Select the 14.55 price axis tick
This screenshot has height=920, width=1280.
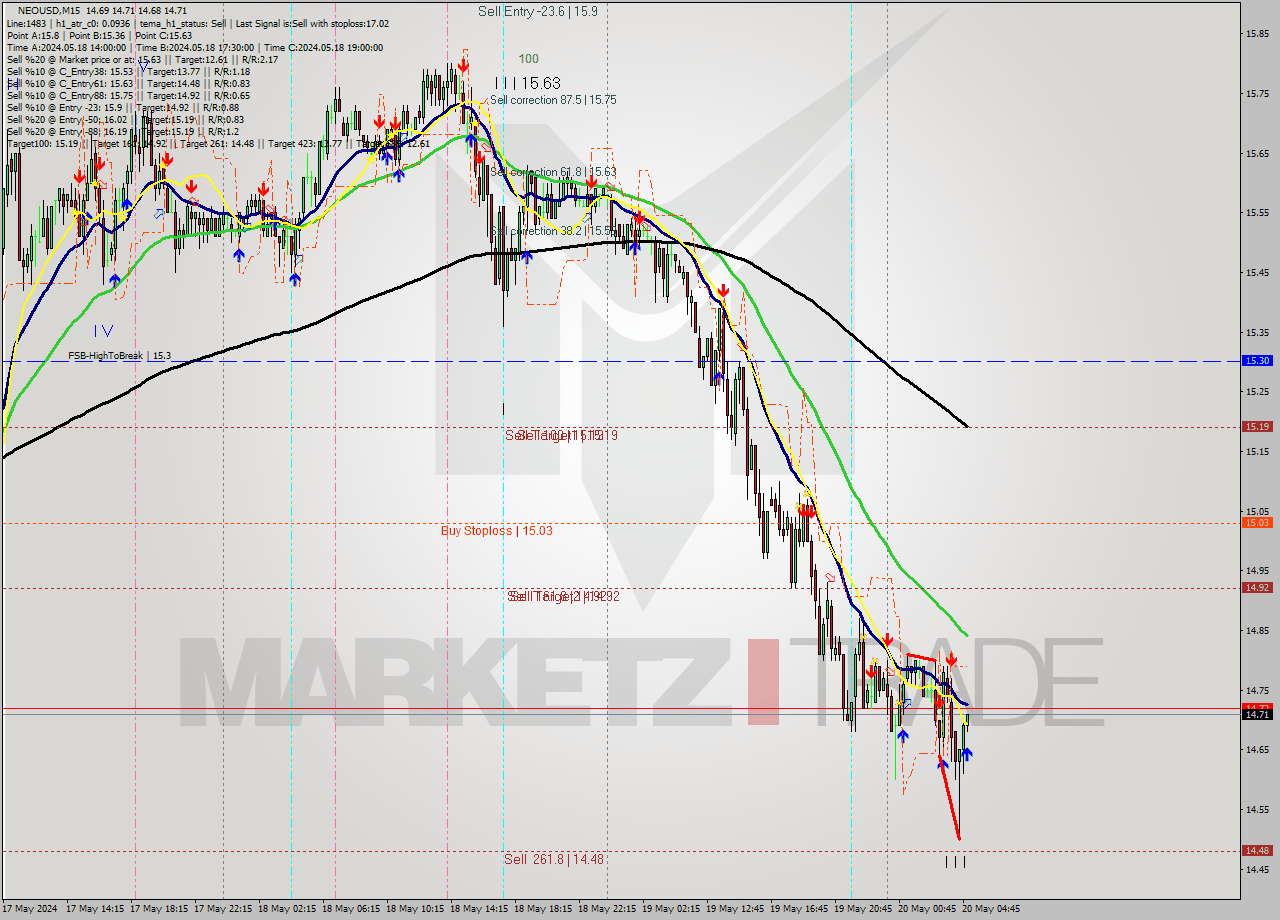[1257, 809]
